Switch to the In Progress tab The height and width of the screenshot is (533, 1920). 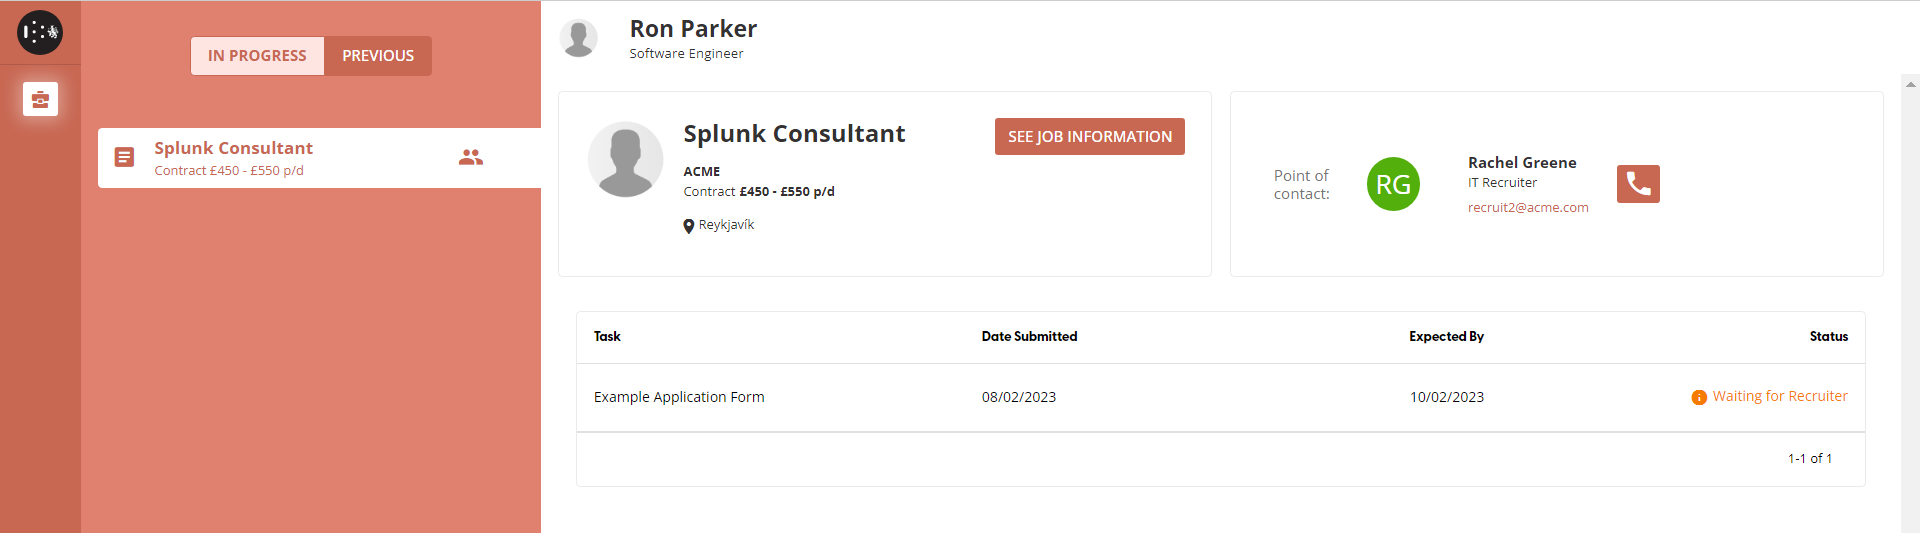click(257, 56)
